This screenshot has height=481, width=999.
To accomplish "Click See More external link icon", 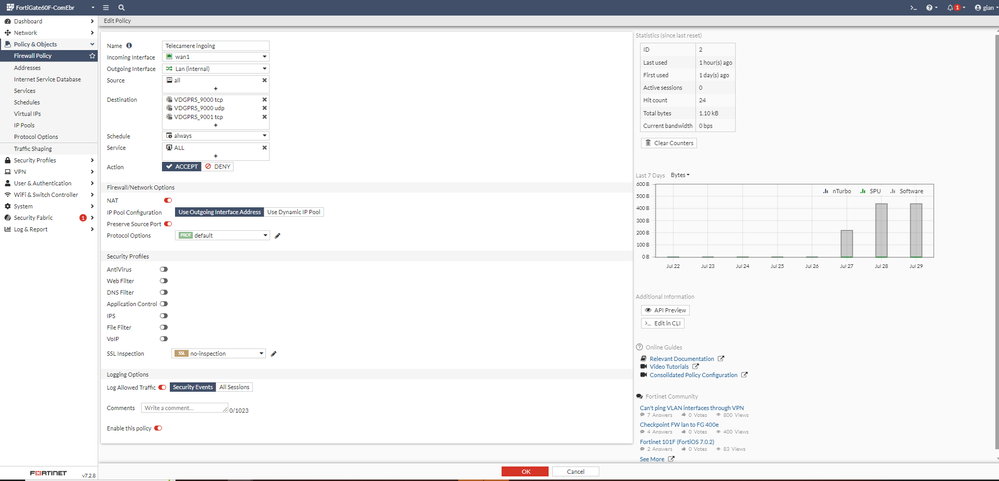I will 671,459.
